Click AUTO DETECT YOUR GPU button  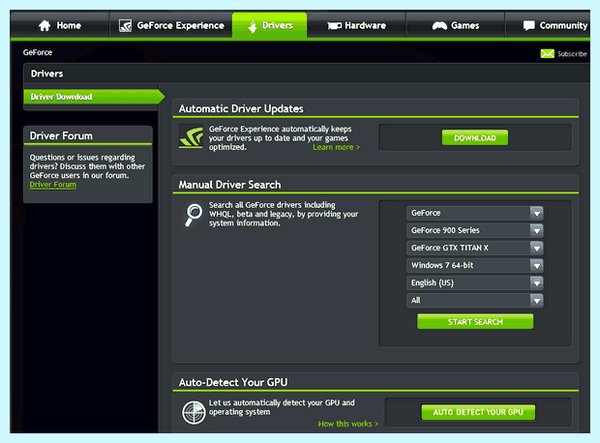click(478, 412)
